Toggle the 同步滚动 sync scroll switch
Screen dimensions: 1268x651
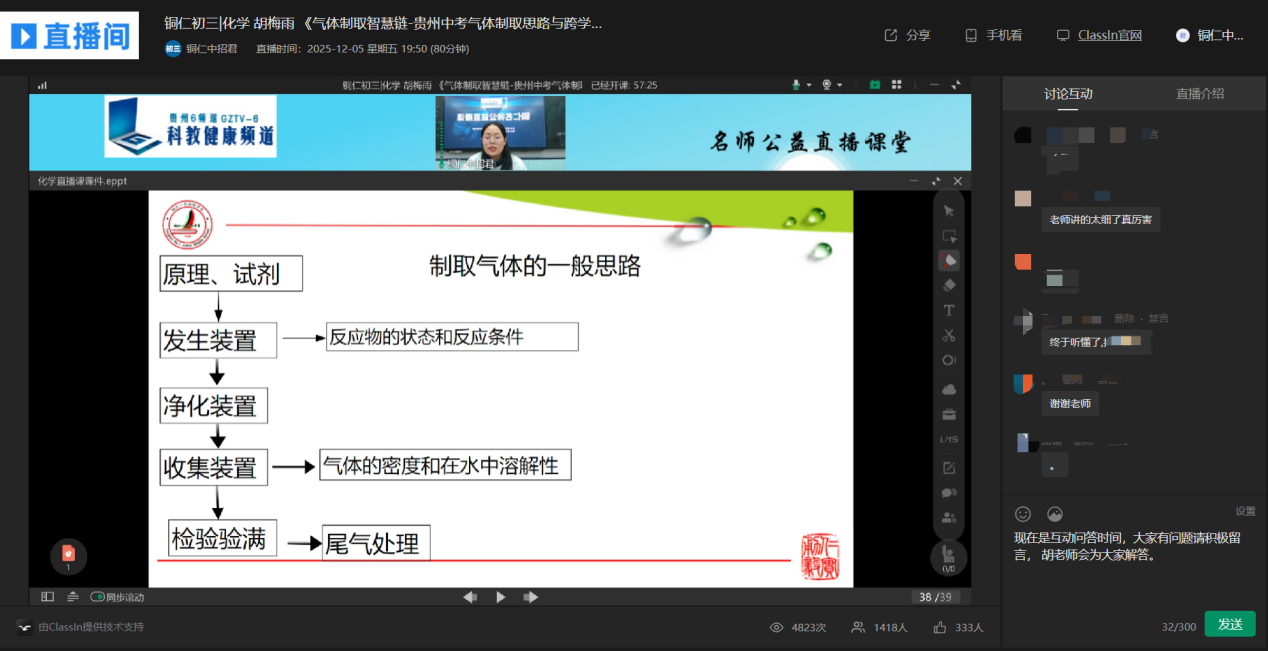[x=98, y=597]
